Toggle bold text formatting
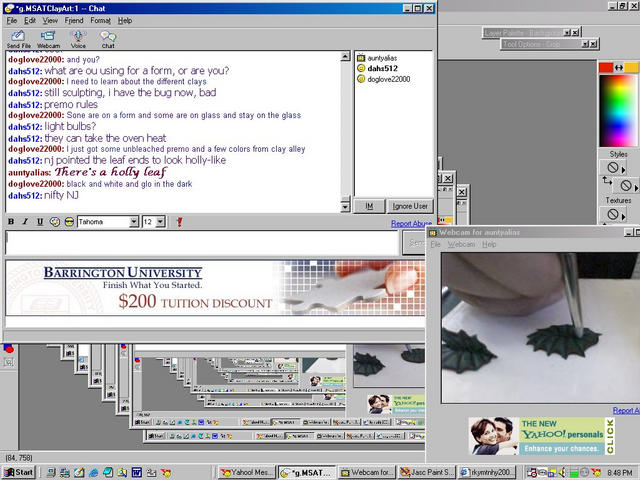The image size is (640, 480). (11, 222)
